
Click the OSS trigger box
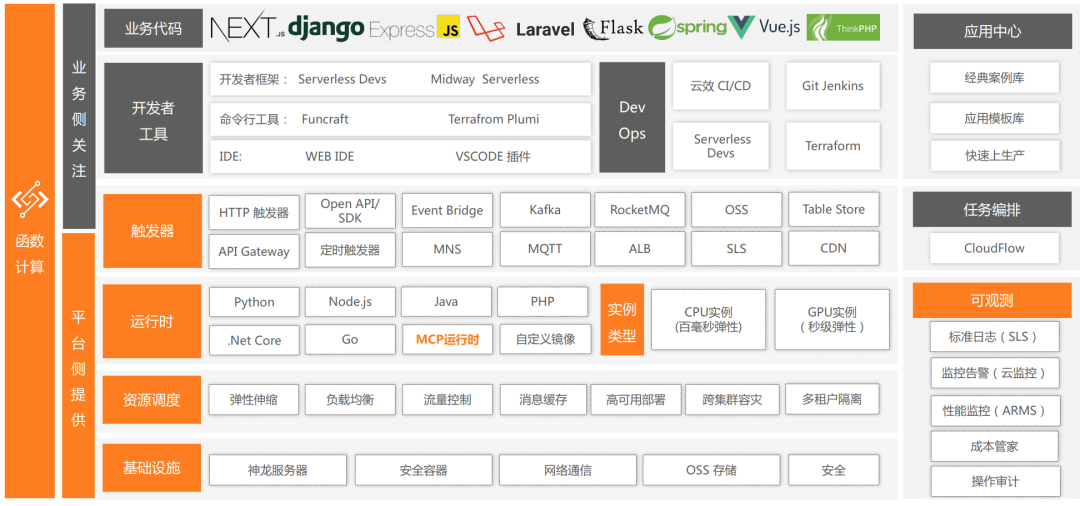[x=736, y=210]
